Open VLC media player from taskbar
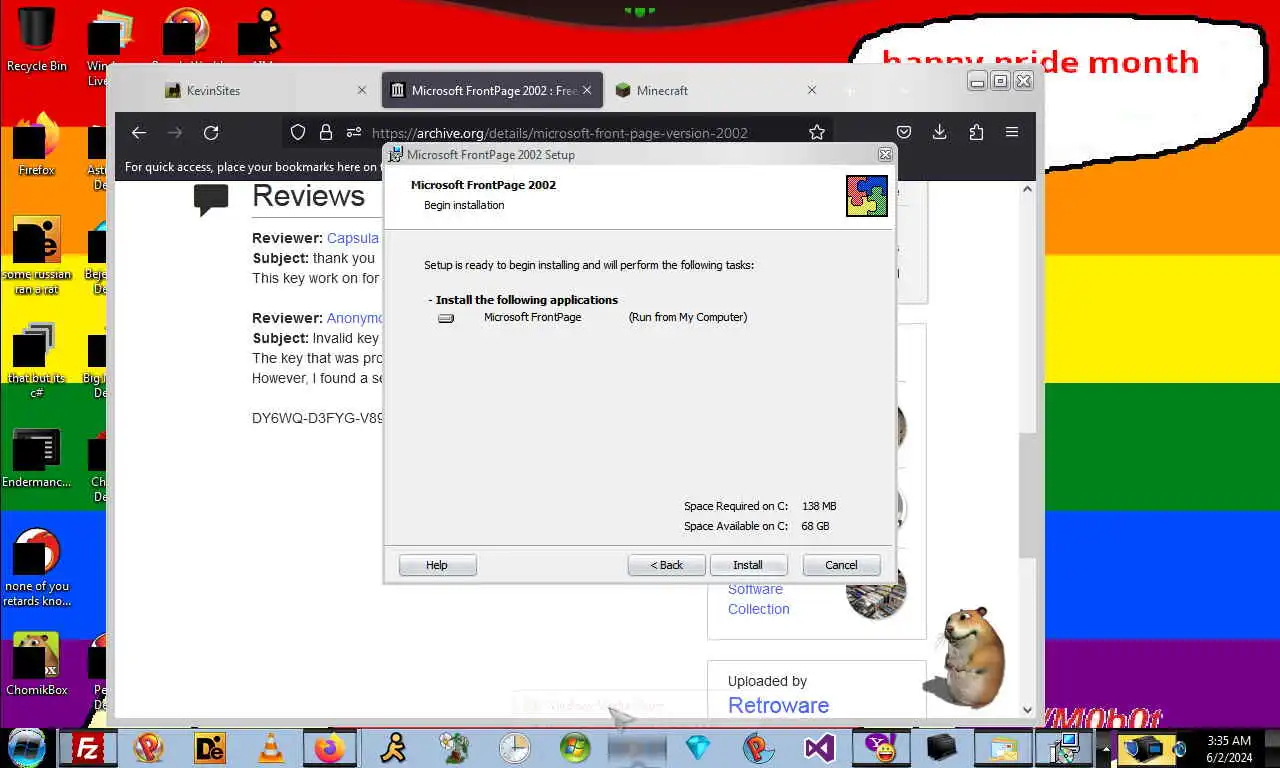This screenshot has width=1280, height=768. tap(270, 747)
